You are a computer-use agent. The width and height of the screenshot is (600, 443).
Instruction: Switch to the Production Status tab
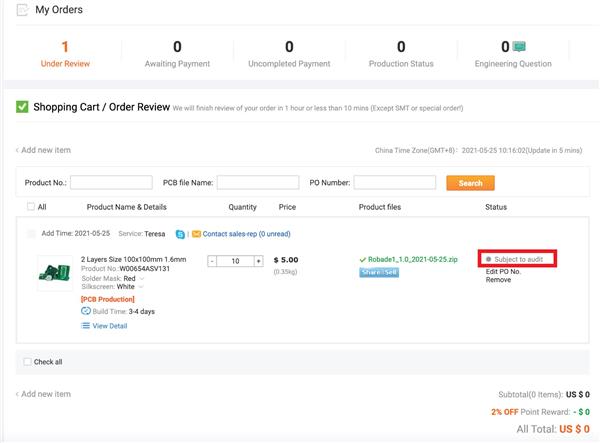click(x=401, y=54)
